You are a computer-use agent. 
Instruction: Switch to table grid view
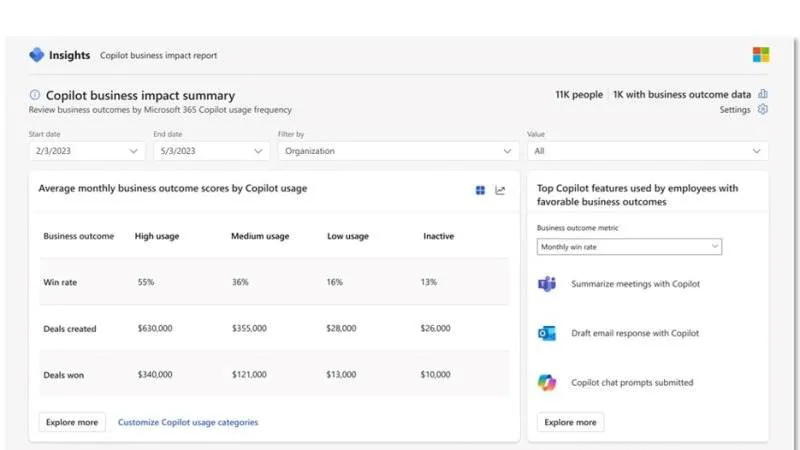pos(480,190)
